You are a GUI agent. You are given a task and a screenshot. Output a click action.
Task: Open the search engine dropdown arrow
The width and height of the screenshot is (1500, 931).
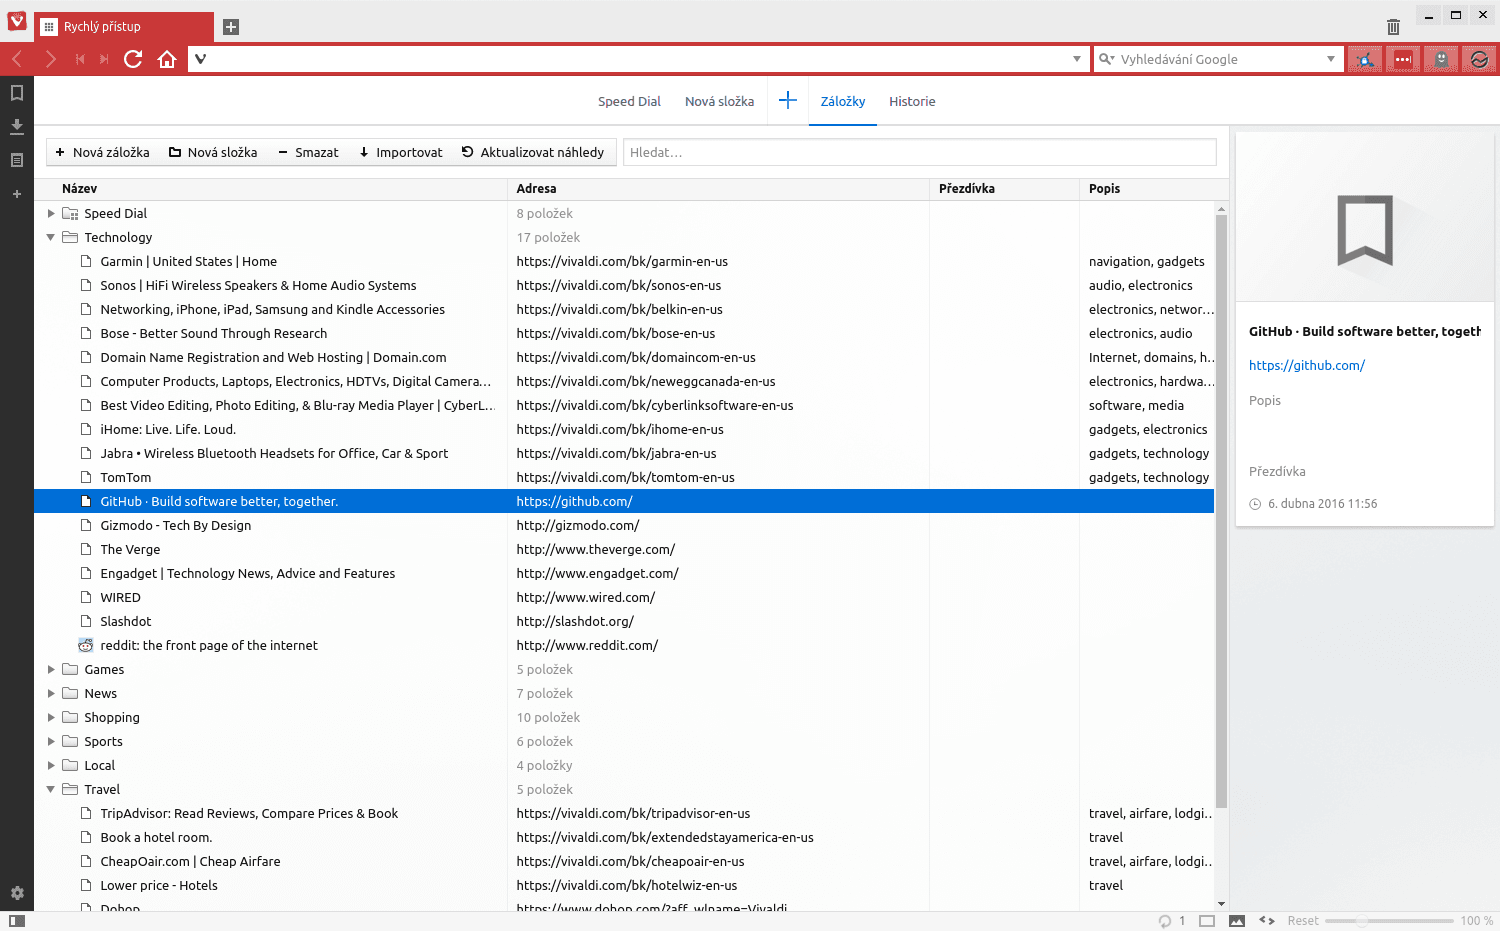pyautogui.click(x=1330, y=59)
